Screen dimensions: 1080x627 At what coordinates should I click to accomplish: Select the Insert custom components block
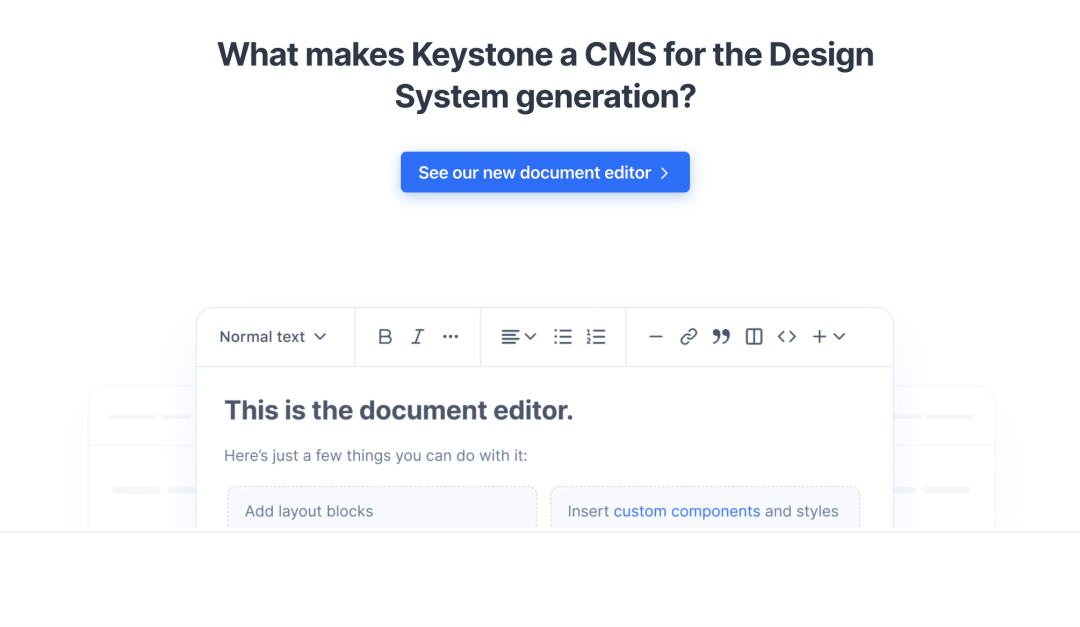pyautogui.click(x=705, y=506)
